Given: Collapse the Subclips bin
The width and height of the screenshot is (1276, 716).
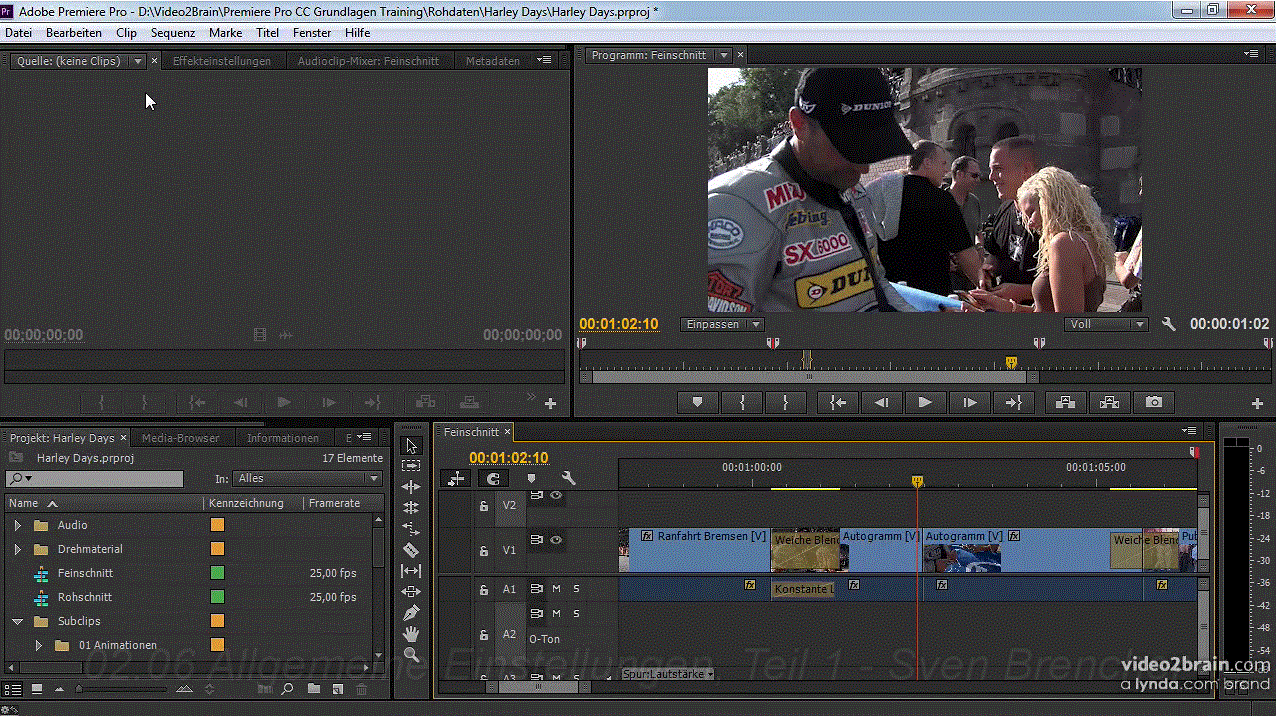Looking at the screenshot, I should (17, 621).
